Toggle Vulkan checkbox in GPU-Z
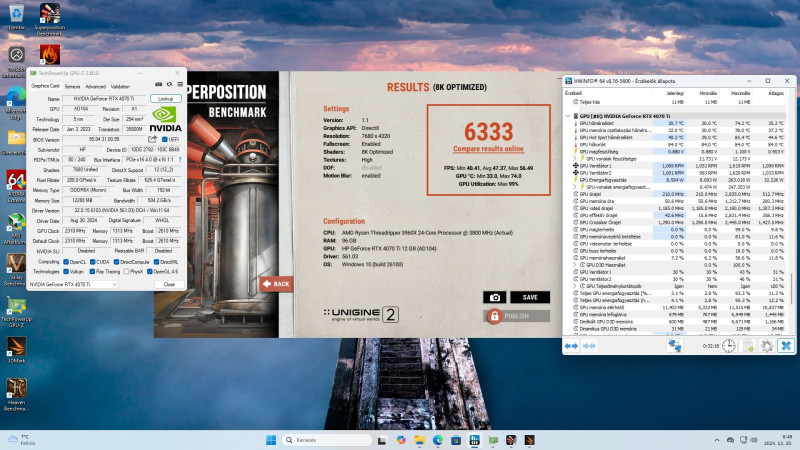Screen dimensions: 800x450 pos(66,271)
